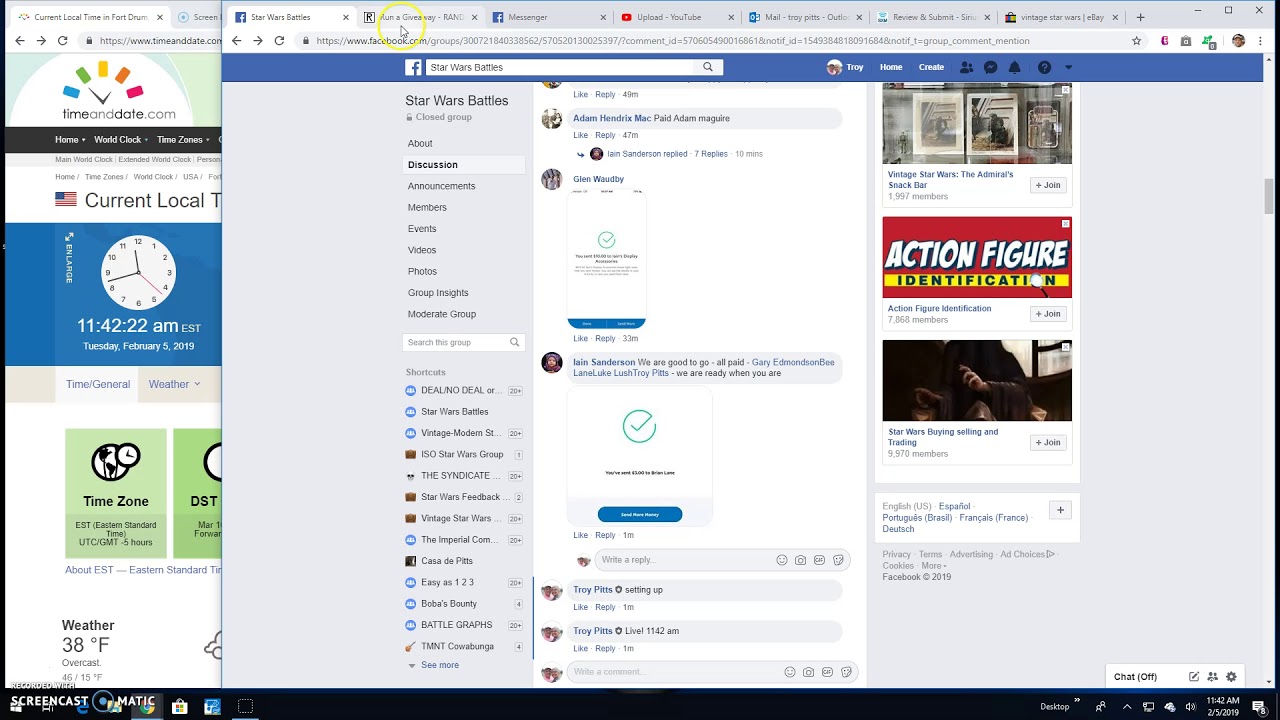This screenshot has height=720, width=1280.
Task: Switch to the Upload - YouTube tab
Action: (x=677, y=17)
